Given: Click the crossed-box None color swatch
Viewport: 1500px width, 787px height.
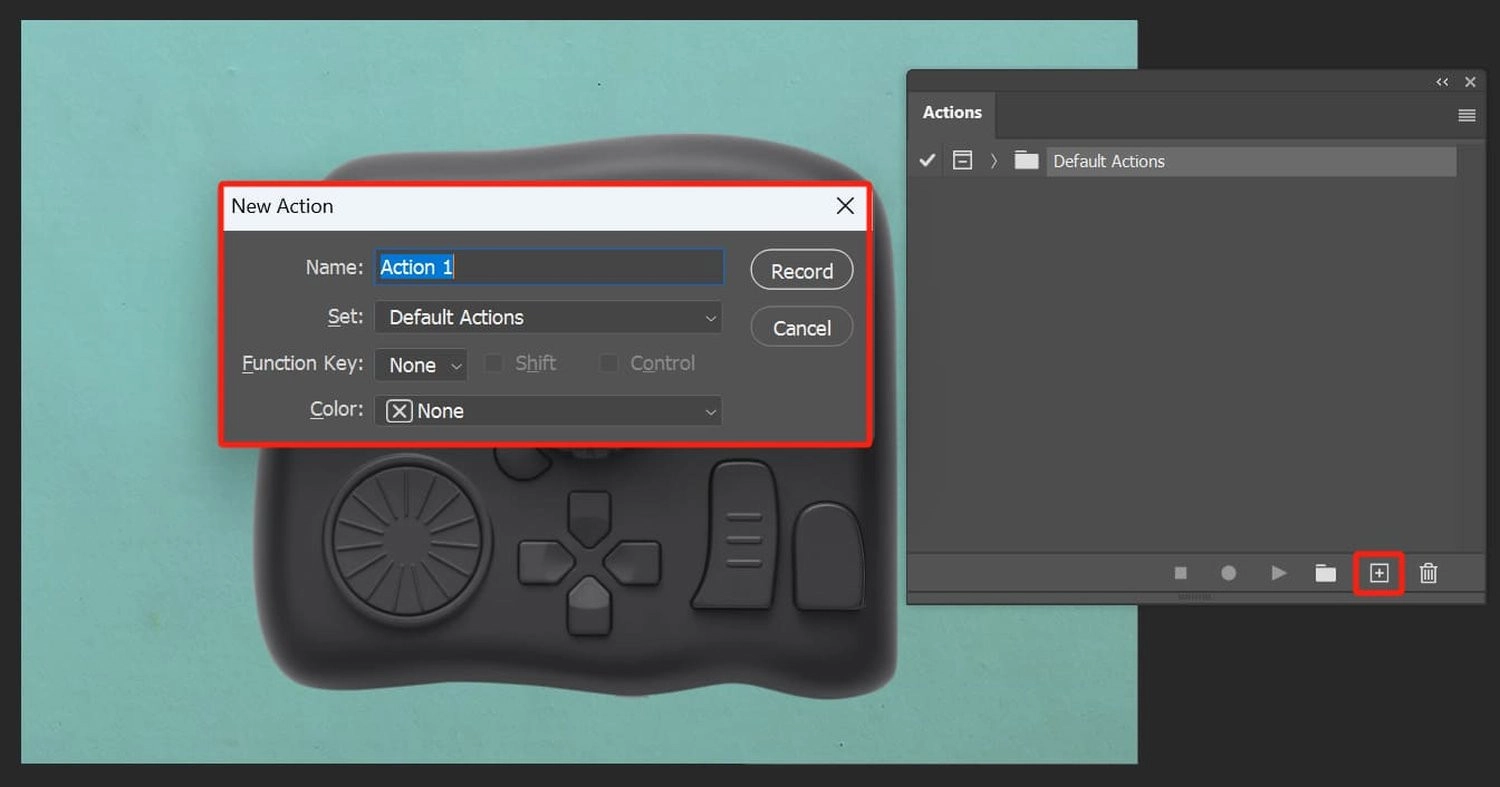Looking at the screenshot, I should pos(399,411).
